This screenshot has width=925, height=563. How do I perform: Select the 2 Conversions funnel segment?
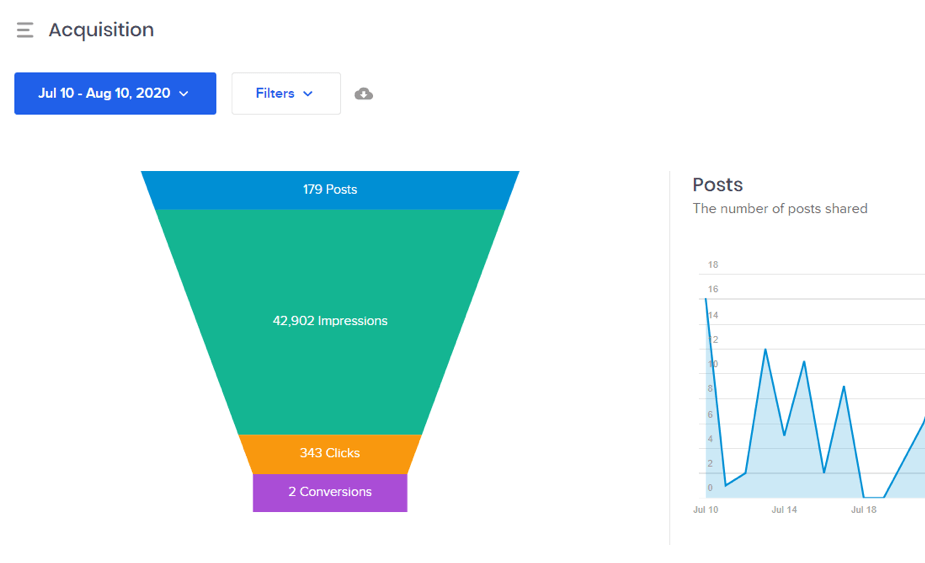pos(330,492)
